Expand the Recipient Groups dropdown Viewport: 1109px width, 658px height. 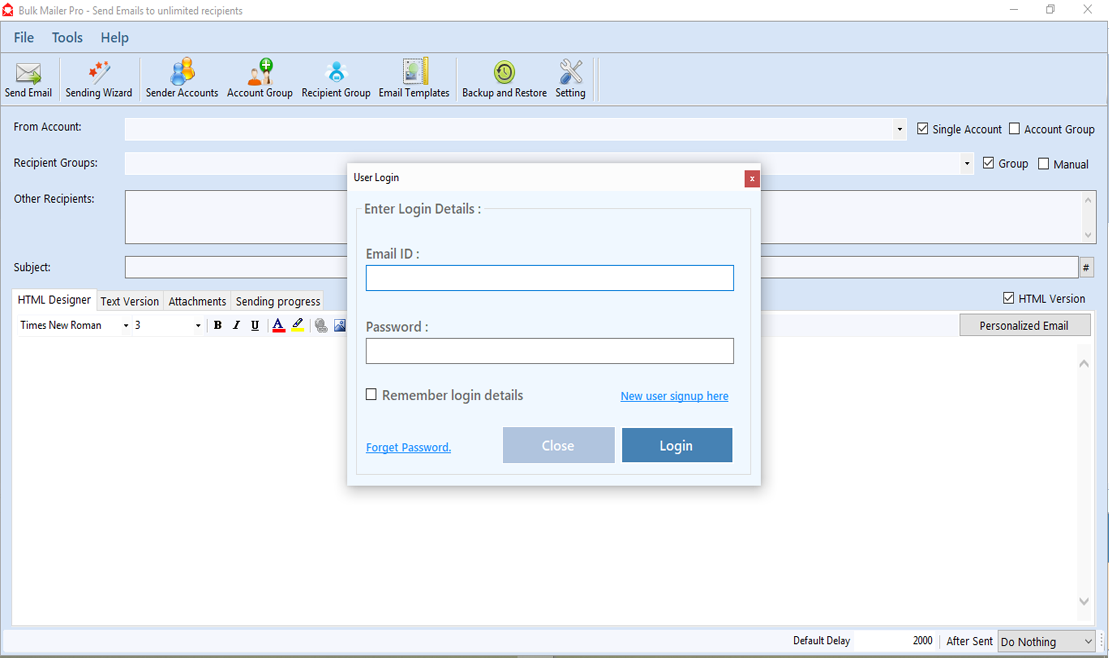(967, 163)
